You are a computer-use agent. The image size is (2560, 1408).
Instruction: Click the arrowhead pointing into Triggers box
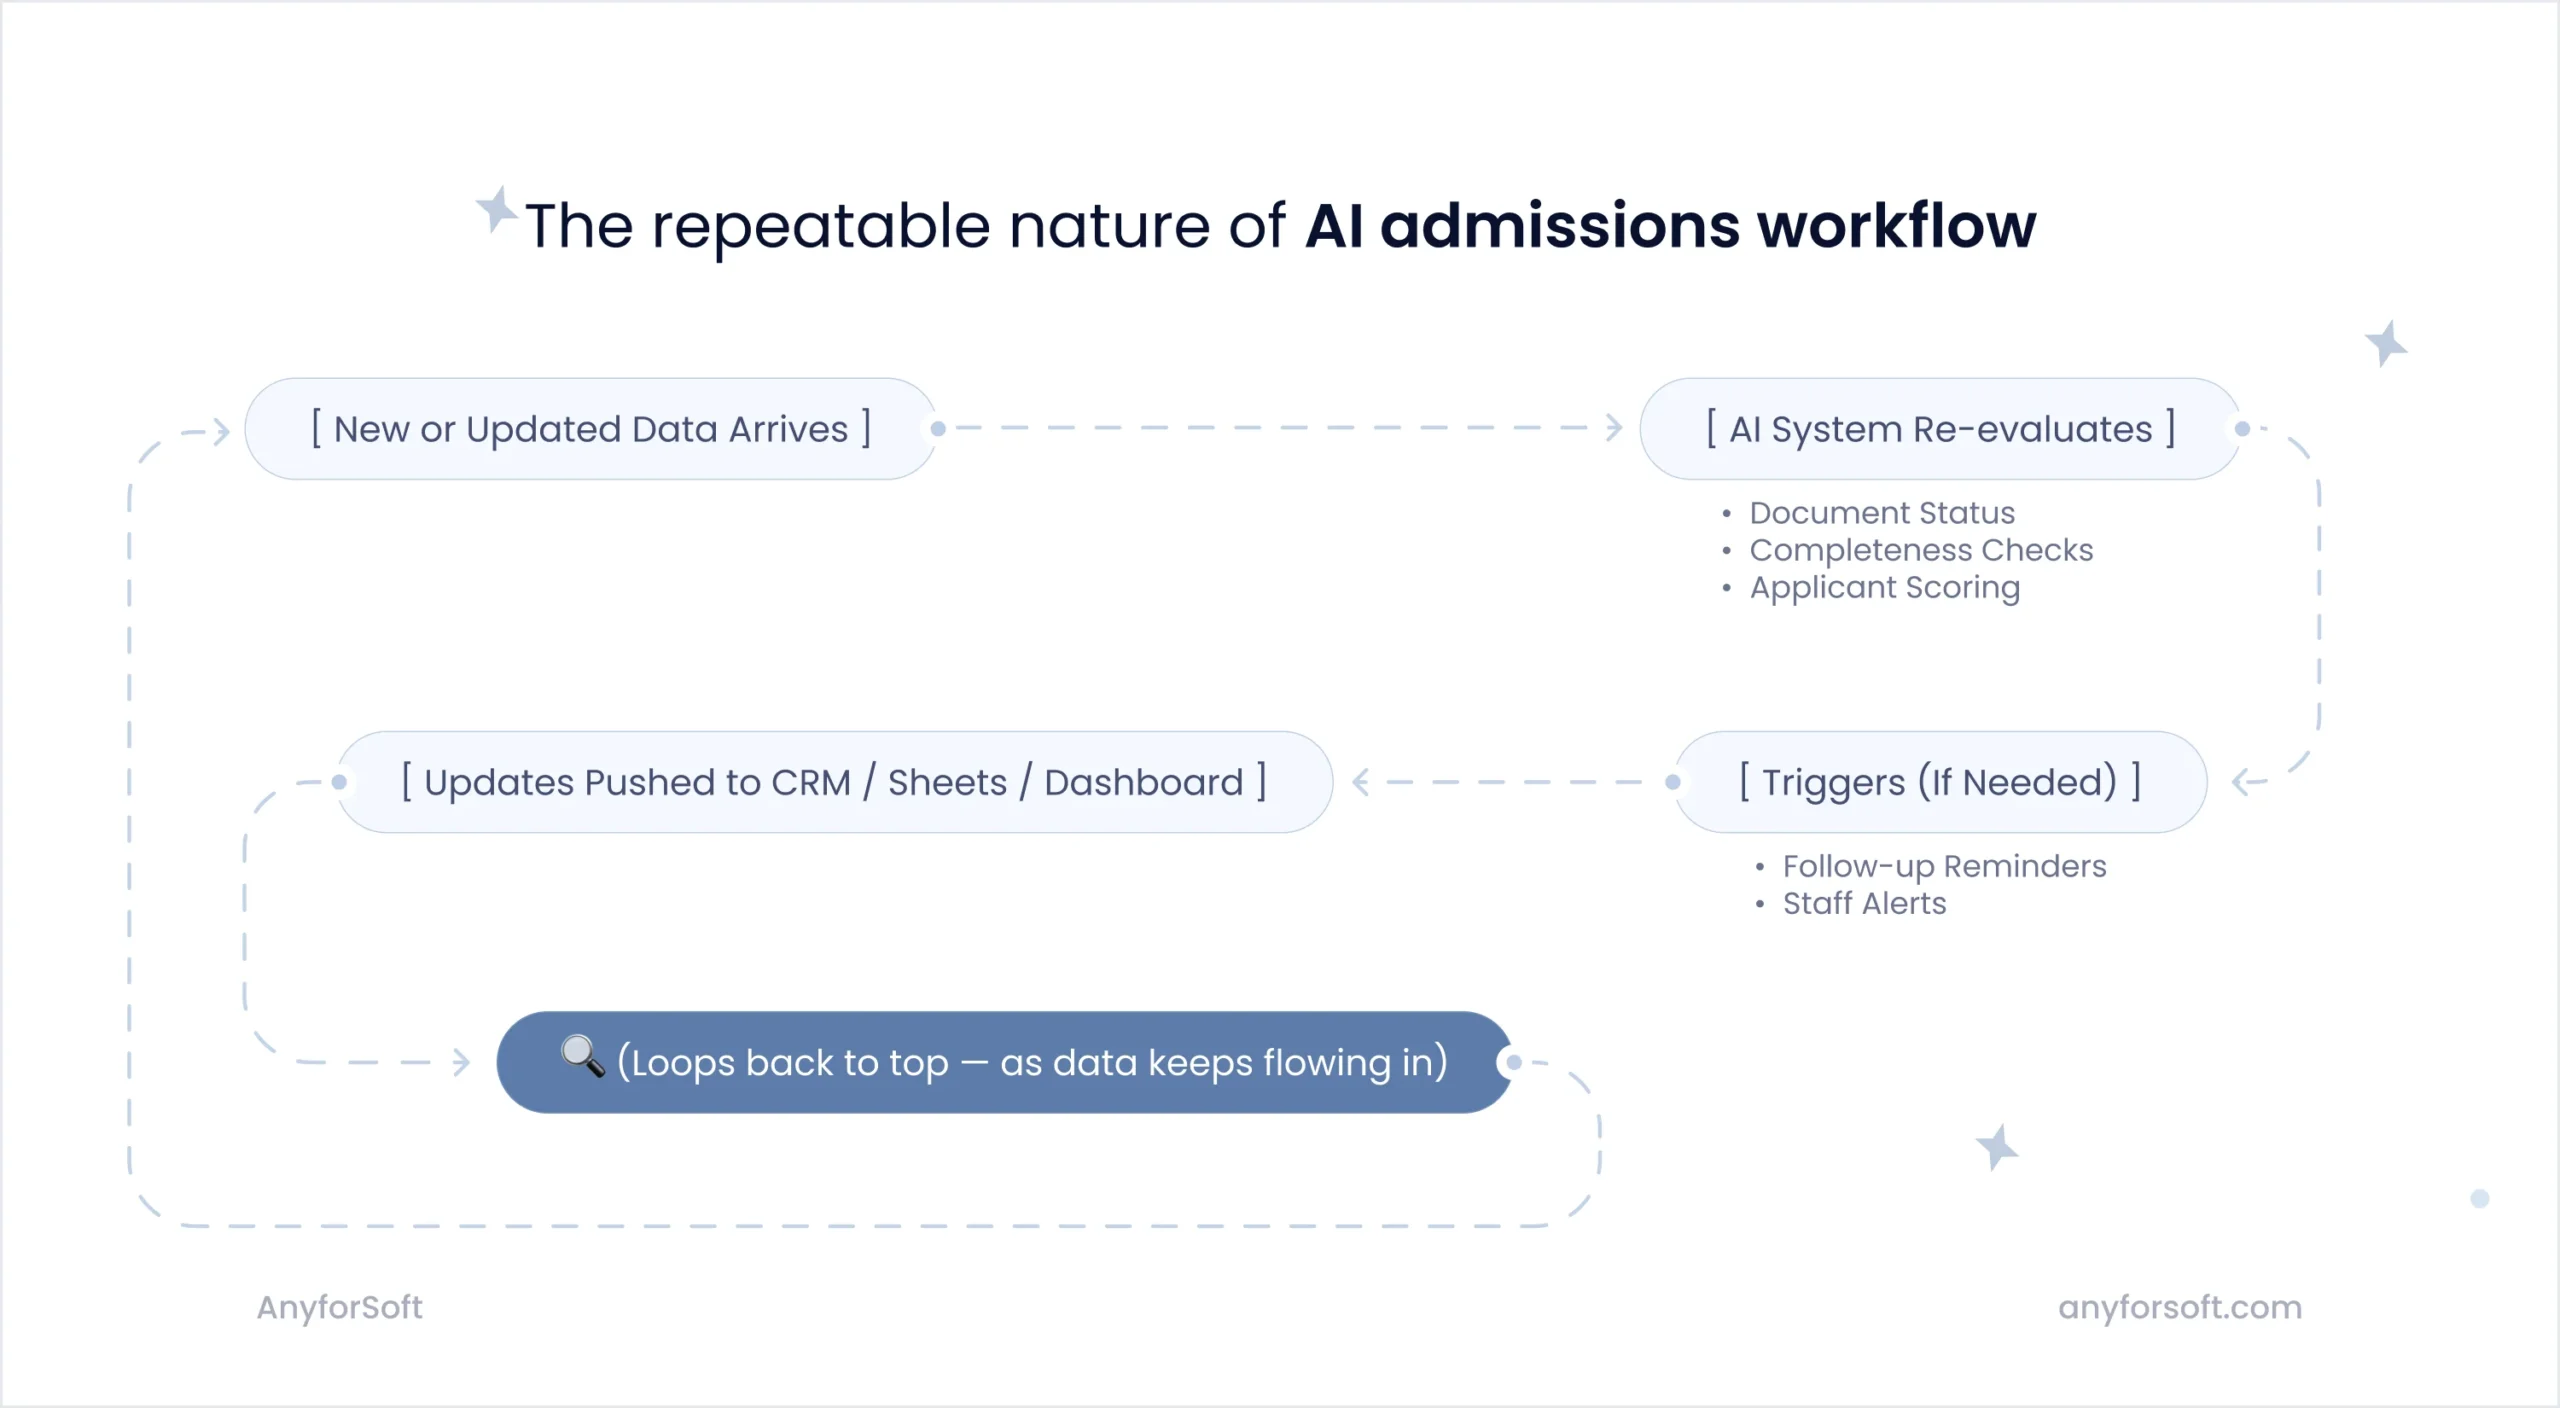pos(2243,782)
